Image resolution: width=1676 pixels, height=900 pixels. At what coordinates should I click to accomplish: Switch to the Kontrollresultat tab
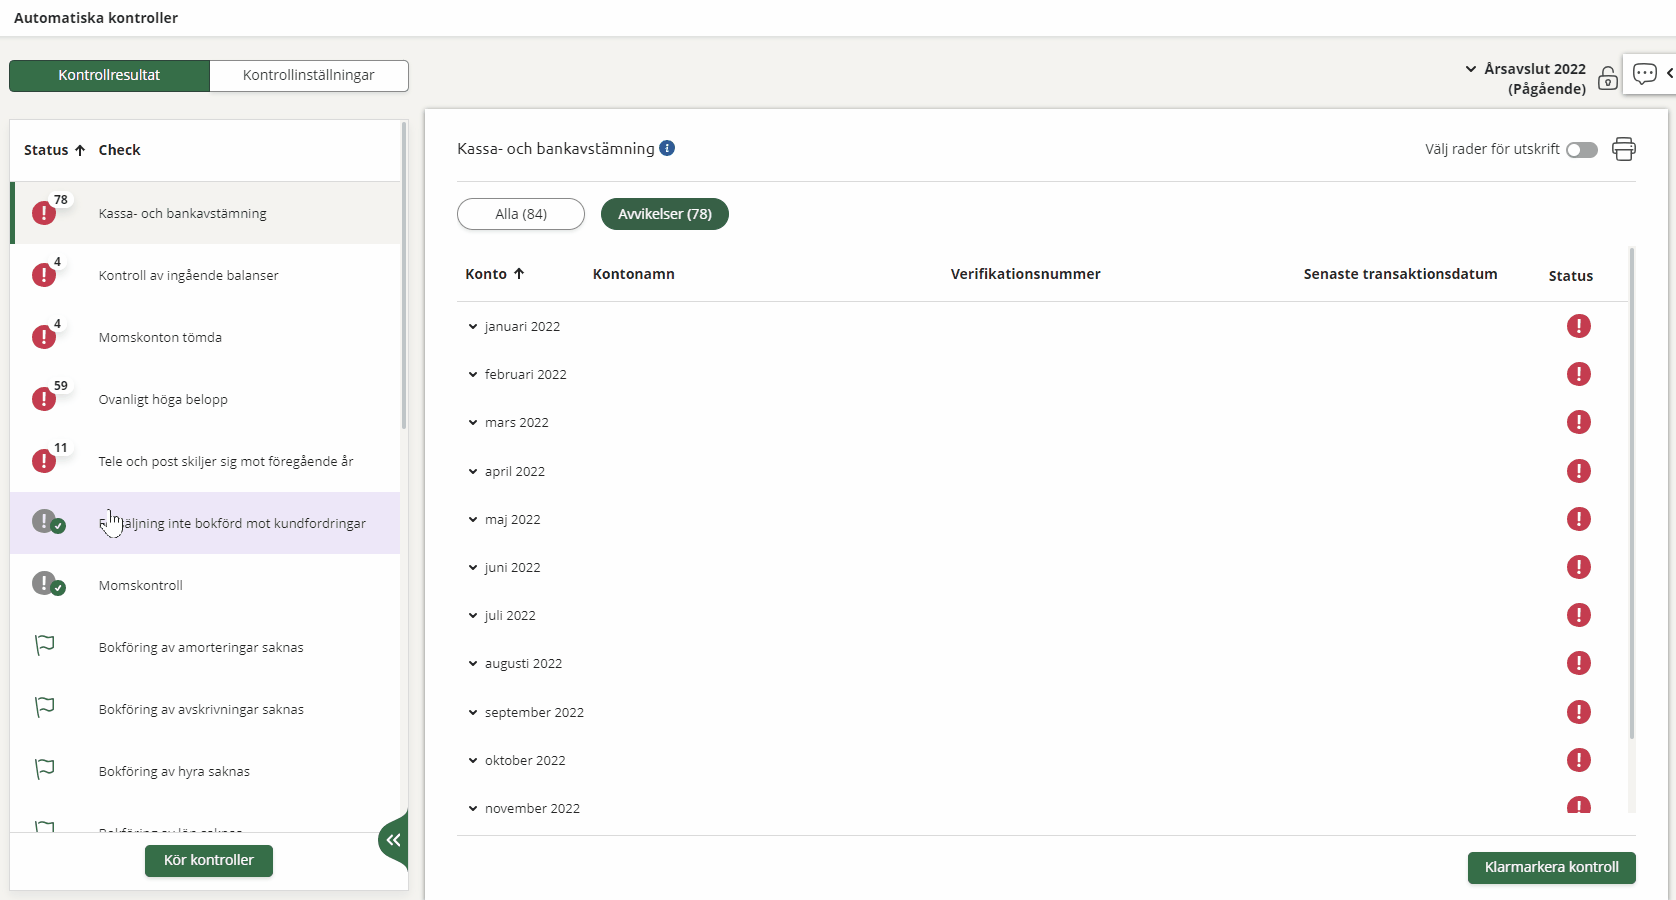[109, 75]
